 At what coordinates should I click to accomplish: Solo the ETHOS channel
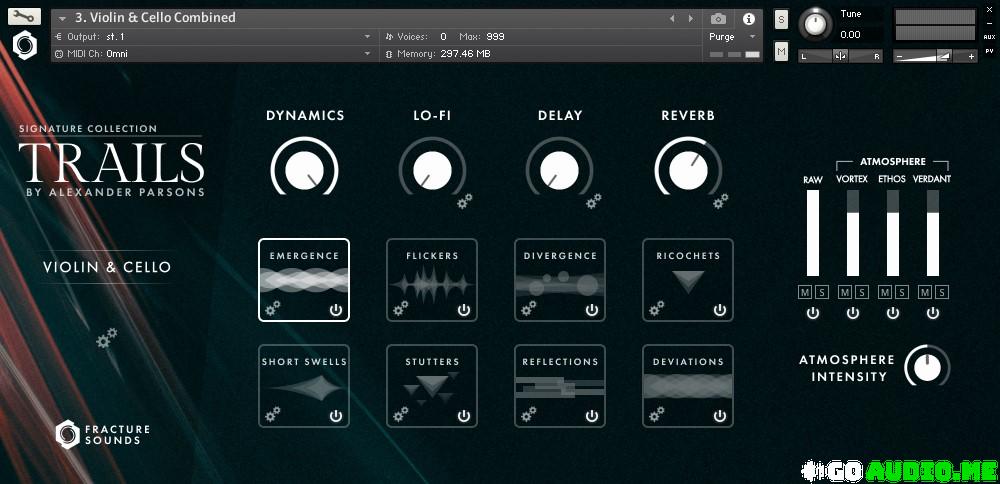tap(901, 292)
